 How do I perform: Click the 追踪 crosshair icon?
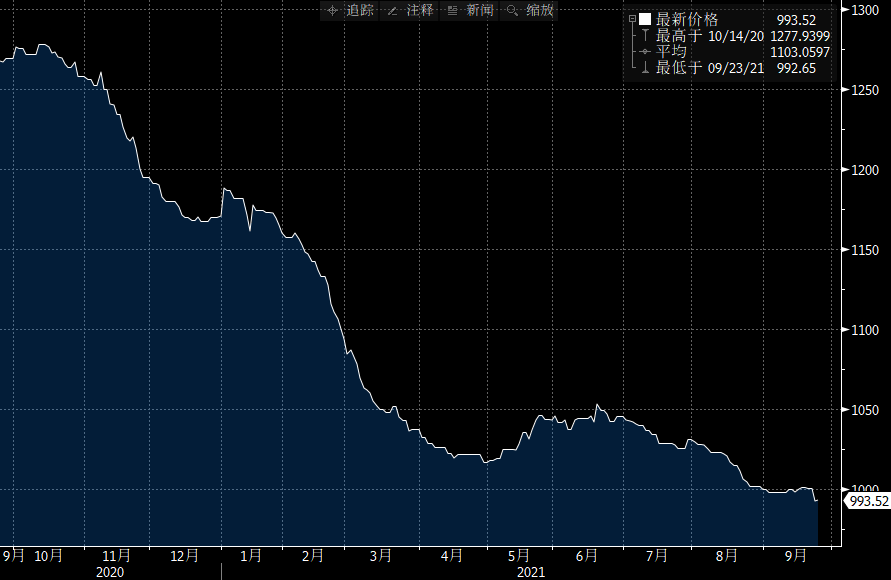coord(334,10)
